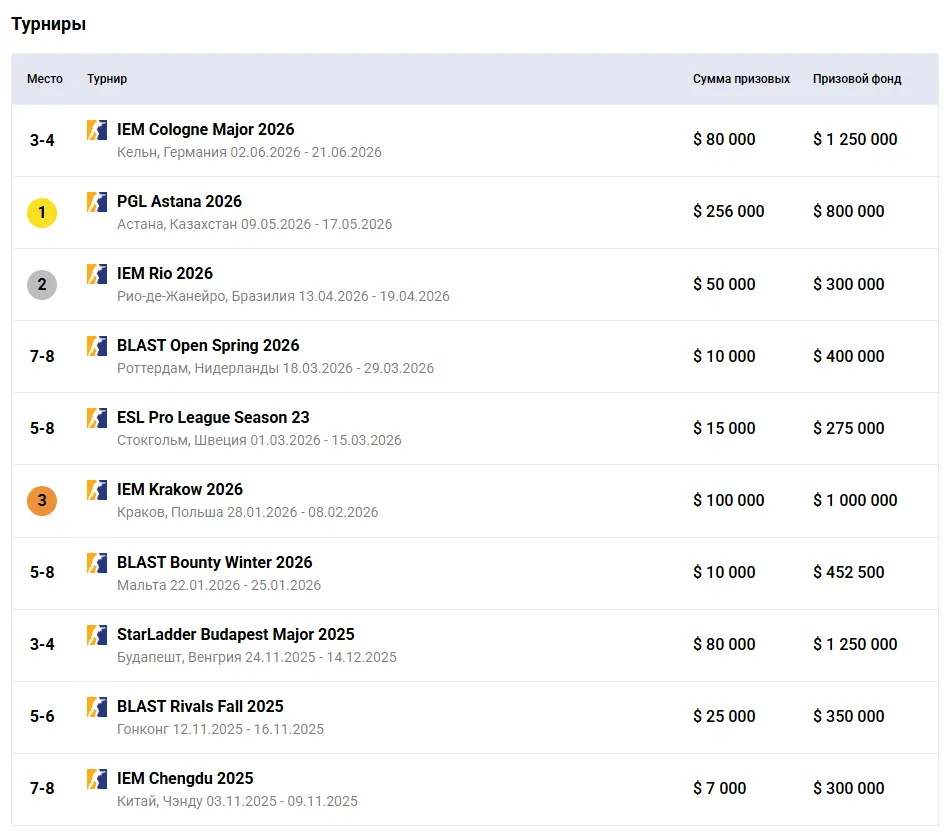This screenshot has height=837, width=949.
Task: Click the 5-6 place for BLAST Rivals Fall
Action: (x=42, y=717)
